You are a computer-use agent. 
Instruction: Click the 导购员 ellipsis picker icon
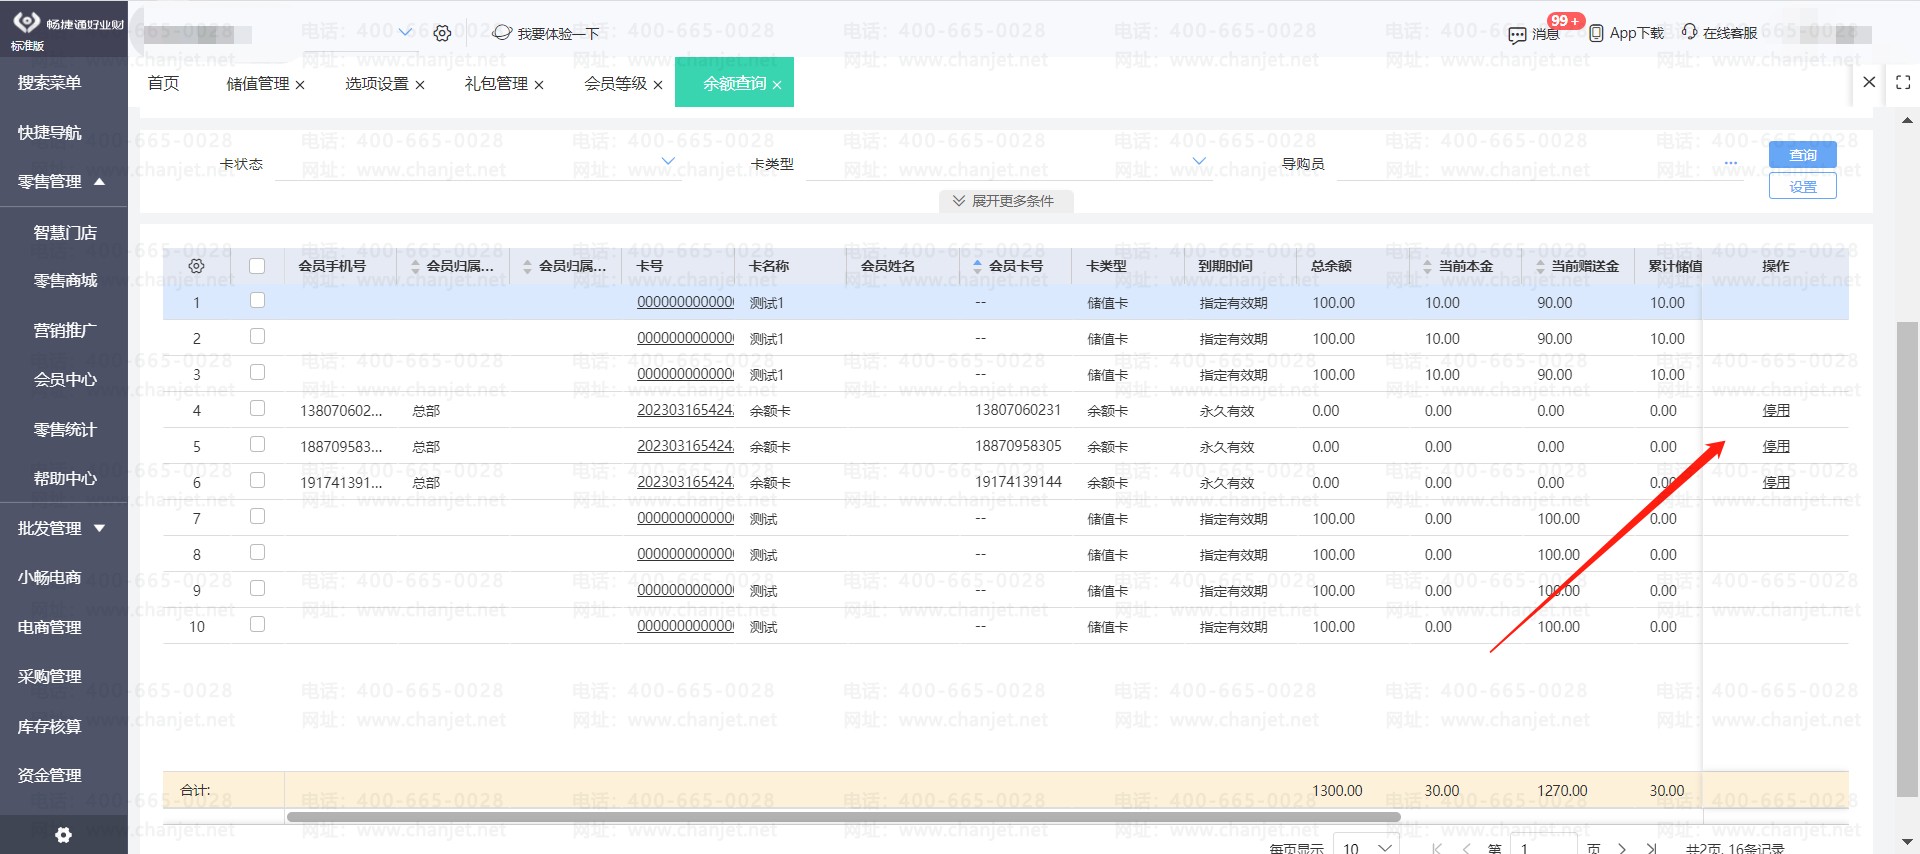[1730, 163]
